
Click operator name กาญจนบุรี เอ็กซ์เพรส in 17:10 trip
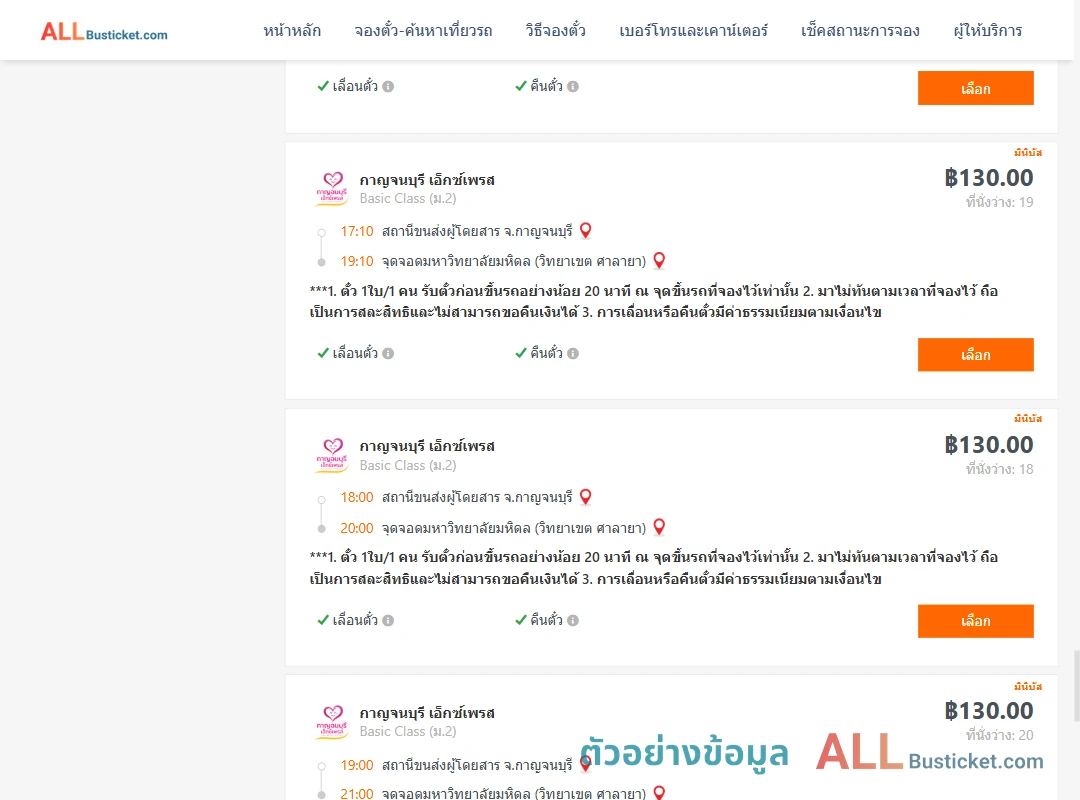(427, 180)
